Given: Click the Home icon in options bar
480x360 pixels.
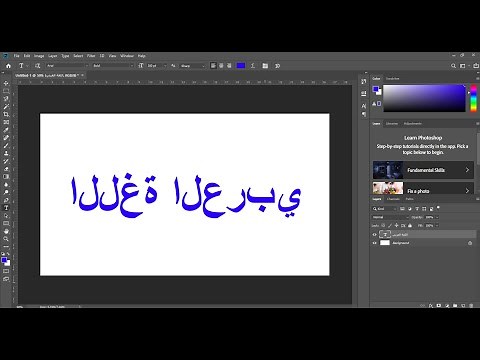Looking at the screenshot, I should (x=8, y=66).
